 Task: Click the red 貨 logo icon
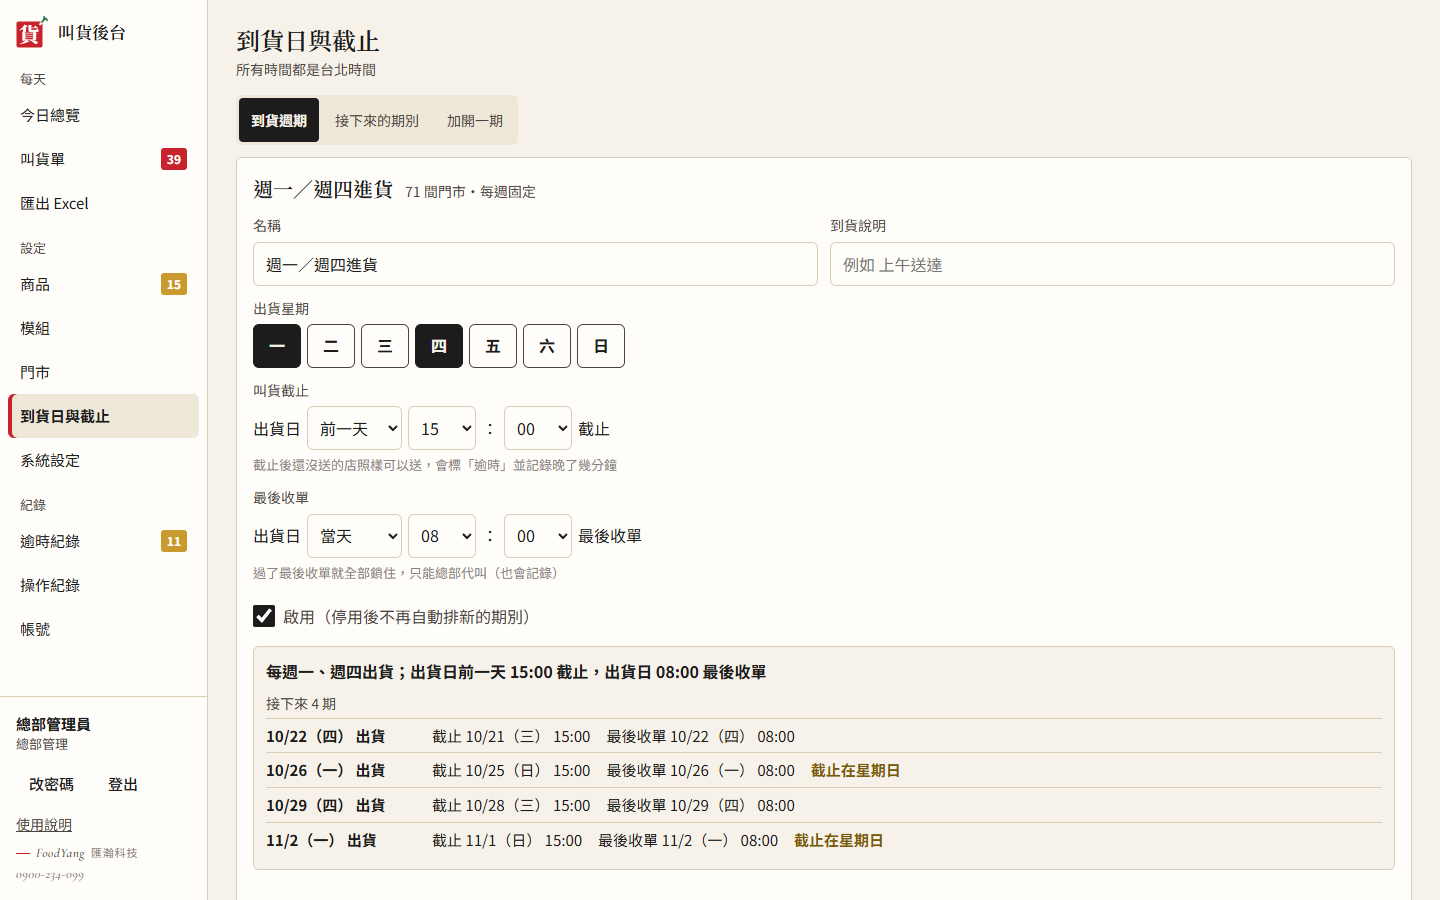[31, 32]
